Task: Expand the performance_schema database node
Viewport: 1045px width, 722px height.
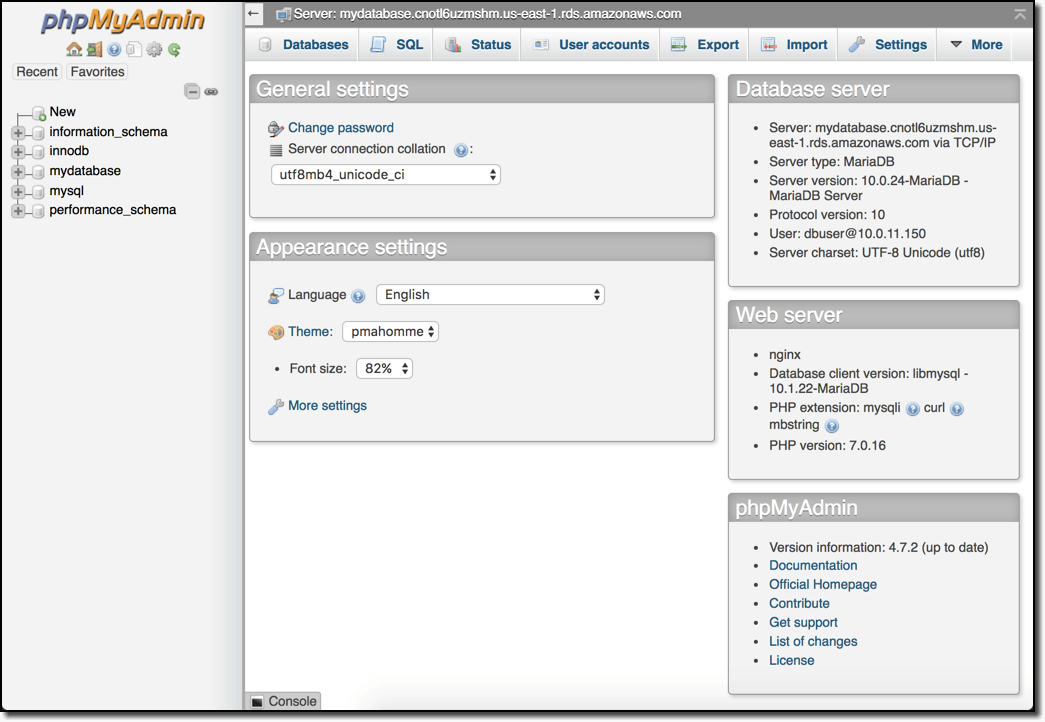Action: pyautogui.click(x=18, y=211)
